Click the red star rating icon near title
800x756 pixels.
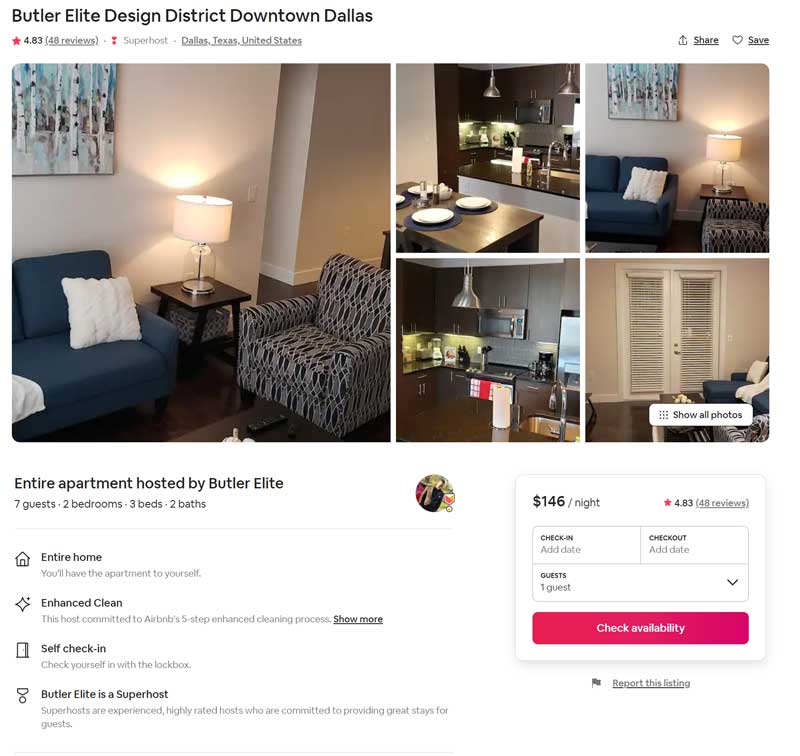(16, 41)
